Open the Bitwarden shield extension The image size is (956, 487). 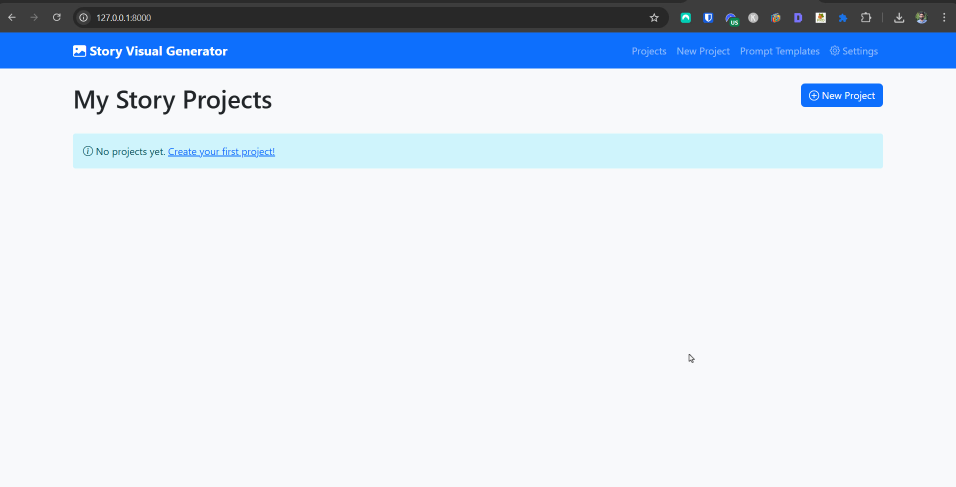click(708, 17)
